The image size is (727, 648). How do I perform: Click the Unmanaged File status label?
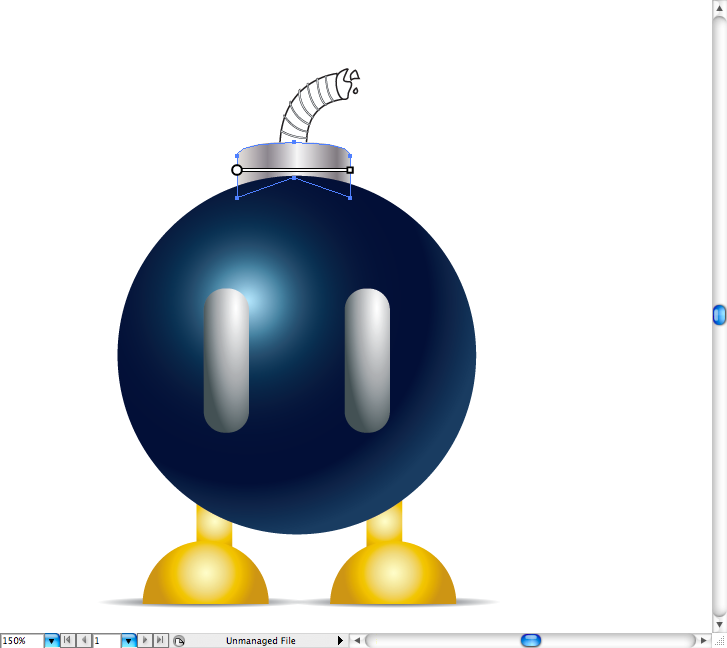(x=260, y=640)
